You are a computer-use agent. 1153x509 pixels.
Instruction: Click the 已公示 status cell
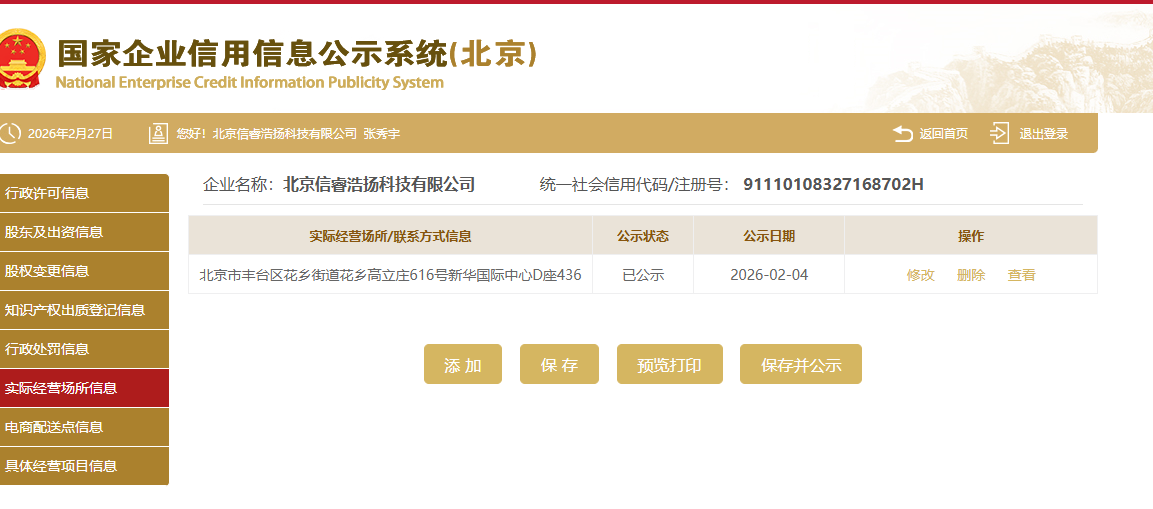(x=643, y=275)
